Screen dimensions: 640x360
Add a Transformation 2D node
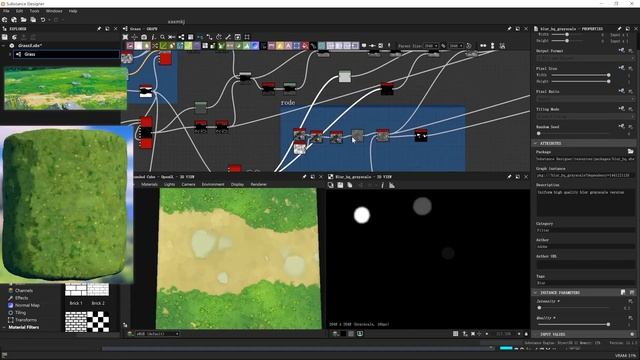pyautogui.click(x=296, y=46)
